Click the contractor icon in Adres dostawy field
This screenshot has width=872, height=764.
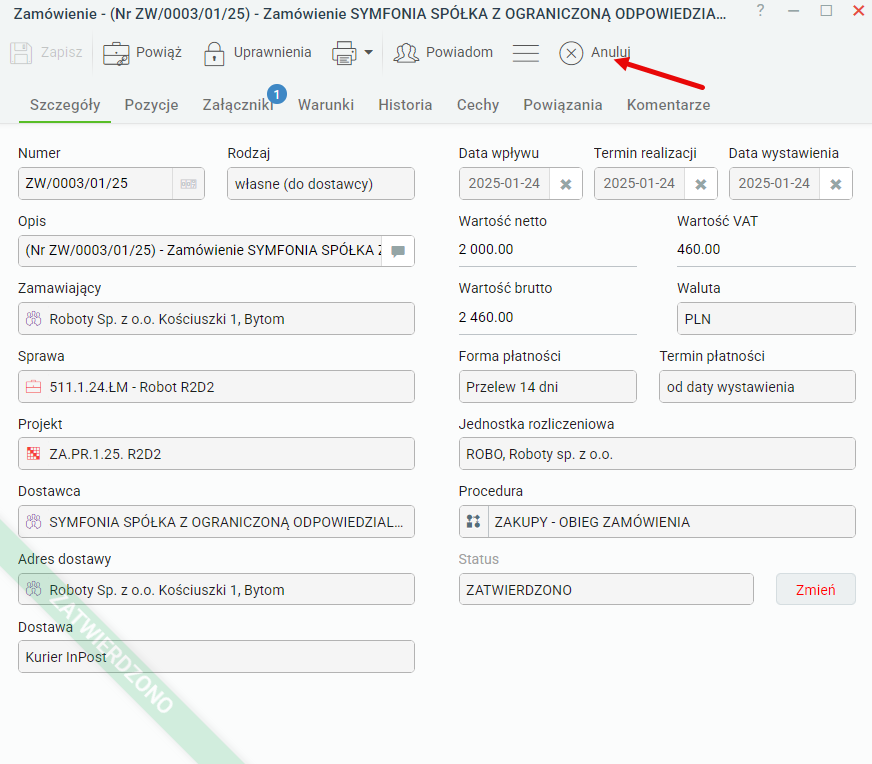[x=33, y=589]
